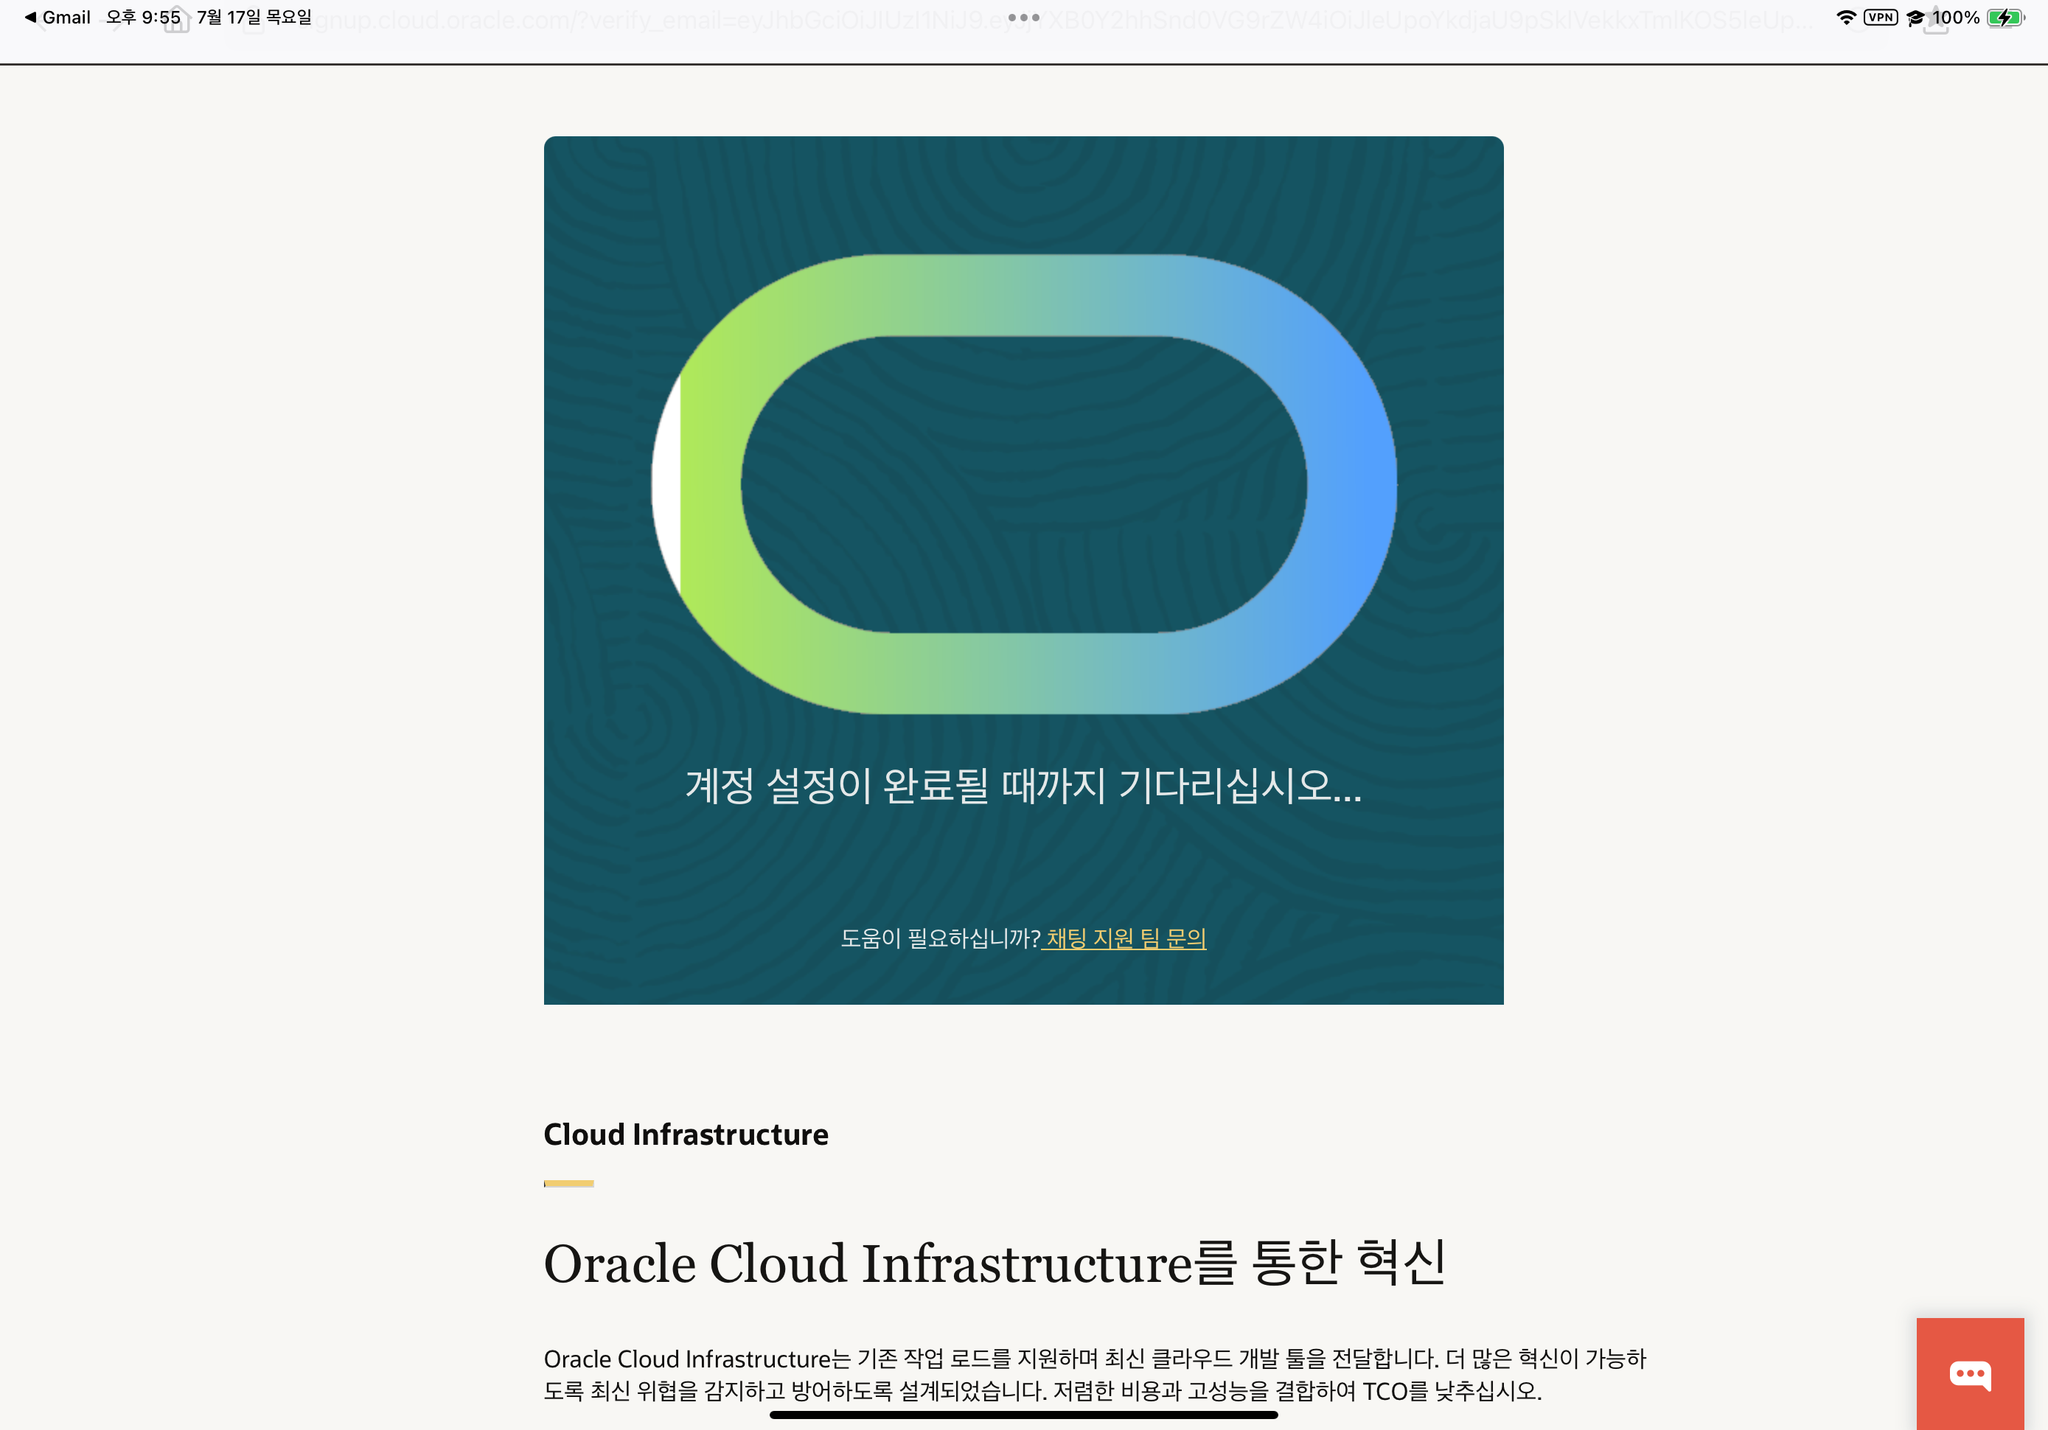Viewport: 2048px width, 1430px height.
Task: Click the Oracle gradient logo graphic
Action: [1024, 484]
